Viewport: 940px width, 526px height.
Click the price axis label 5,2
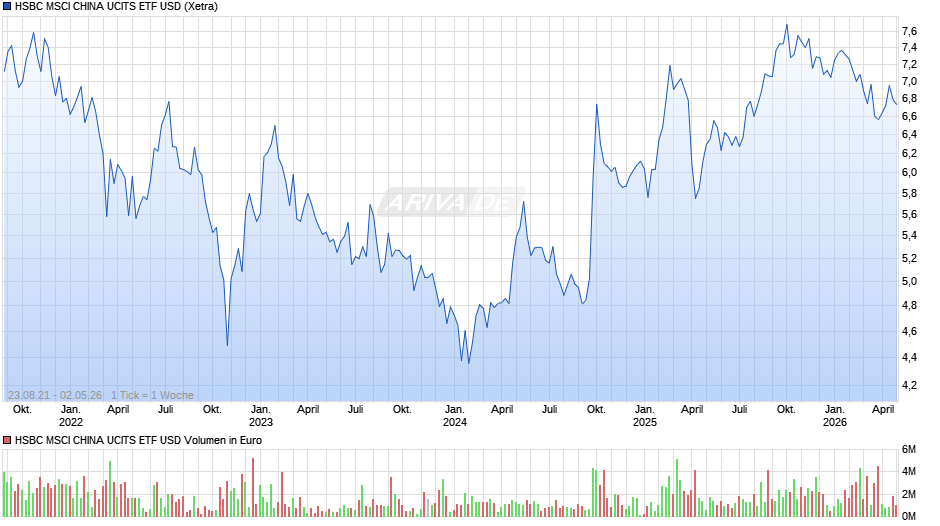click(x=909, y=258)
